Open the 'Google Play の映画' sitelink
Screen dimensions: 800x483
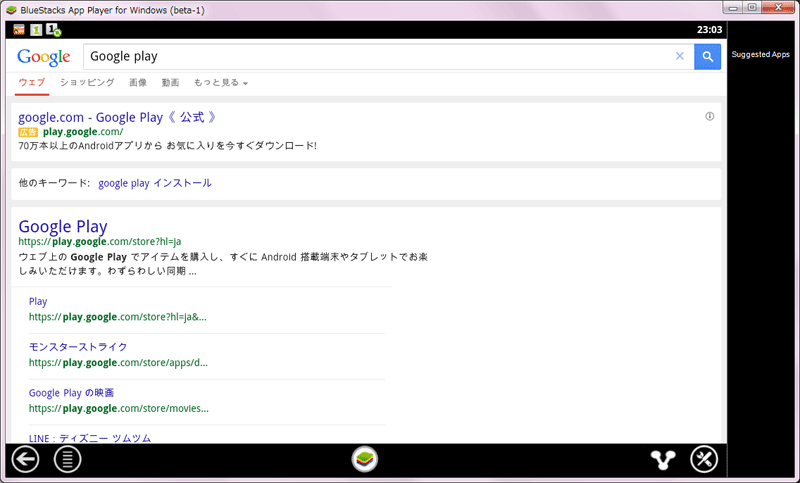(71, 393)
